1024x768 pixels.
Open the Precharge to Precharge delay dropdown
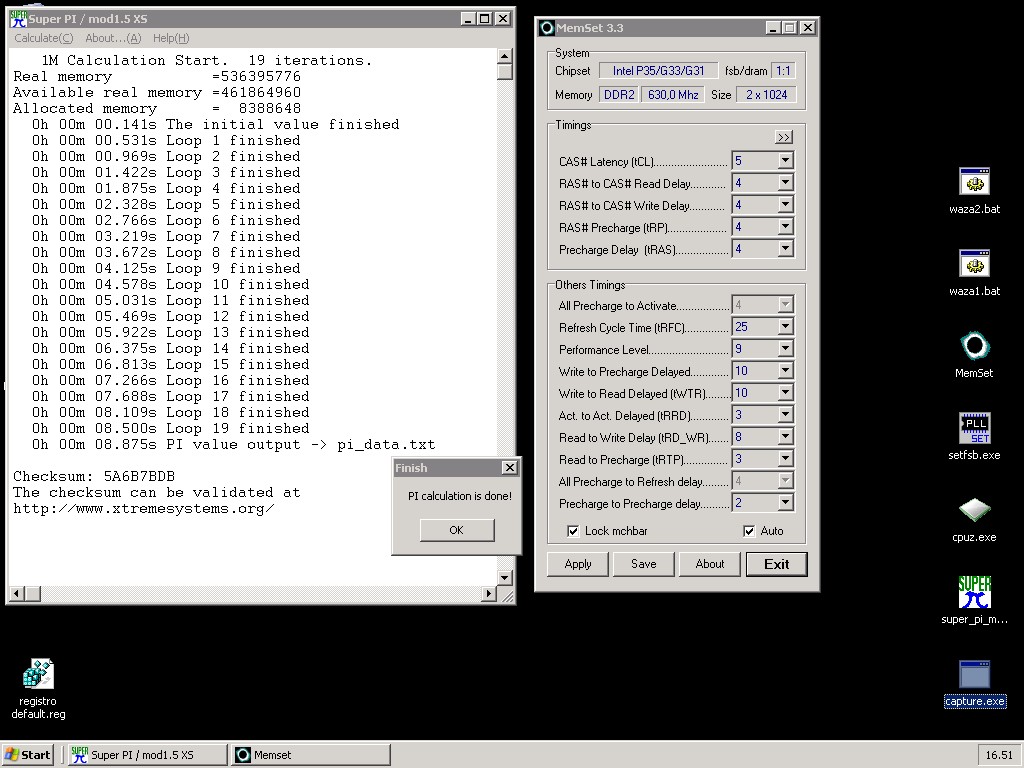point(786,503)
